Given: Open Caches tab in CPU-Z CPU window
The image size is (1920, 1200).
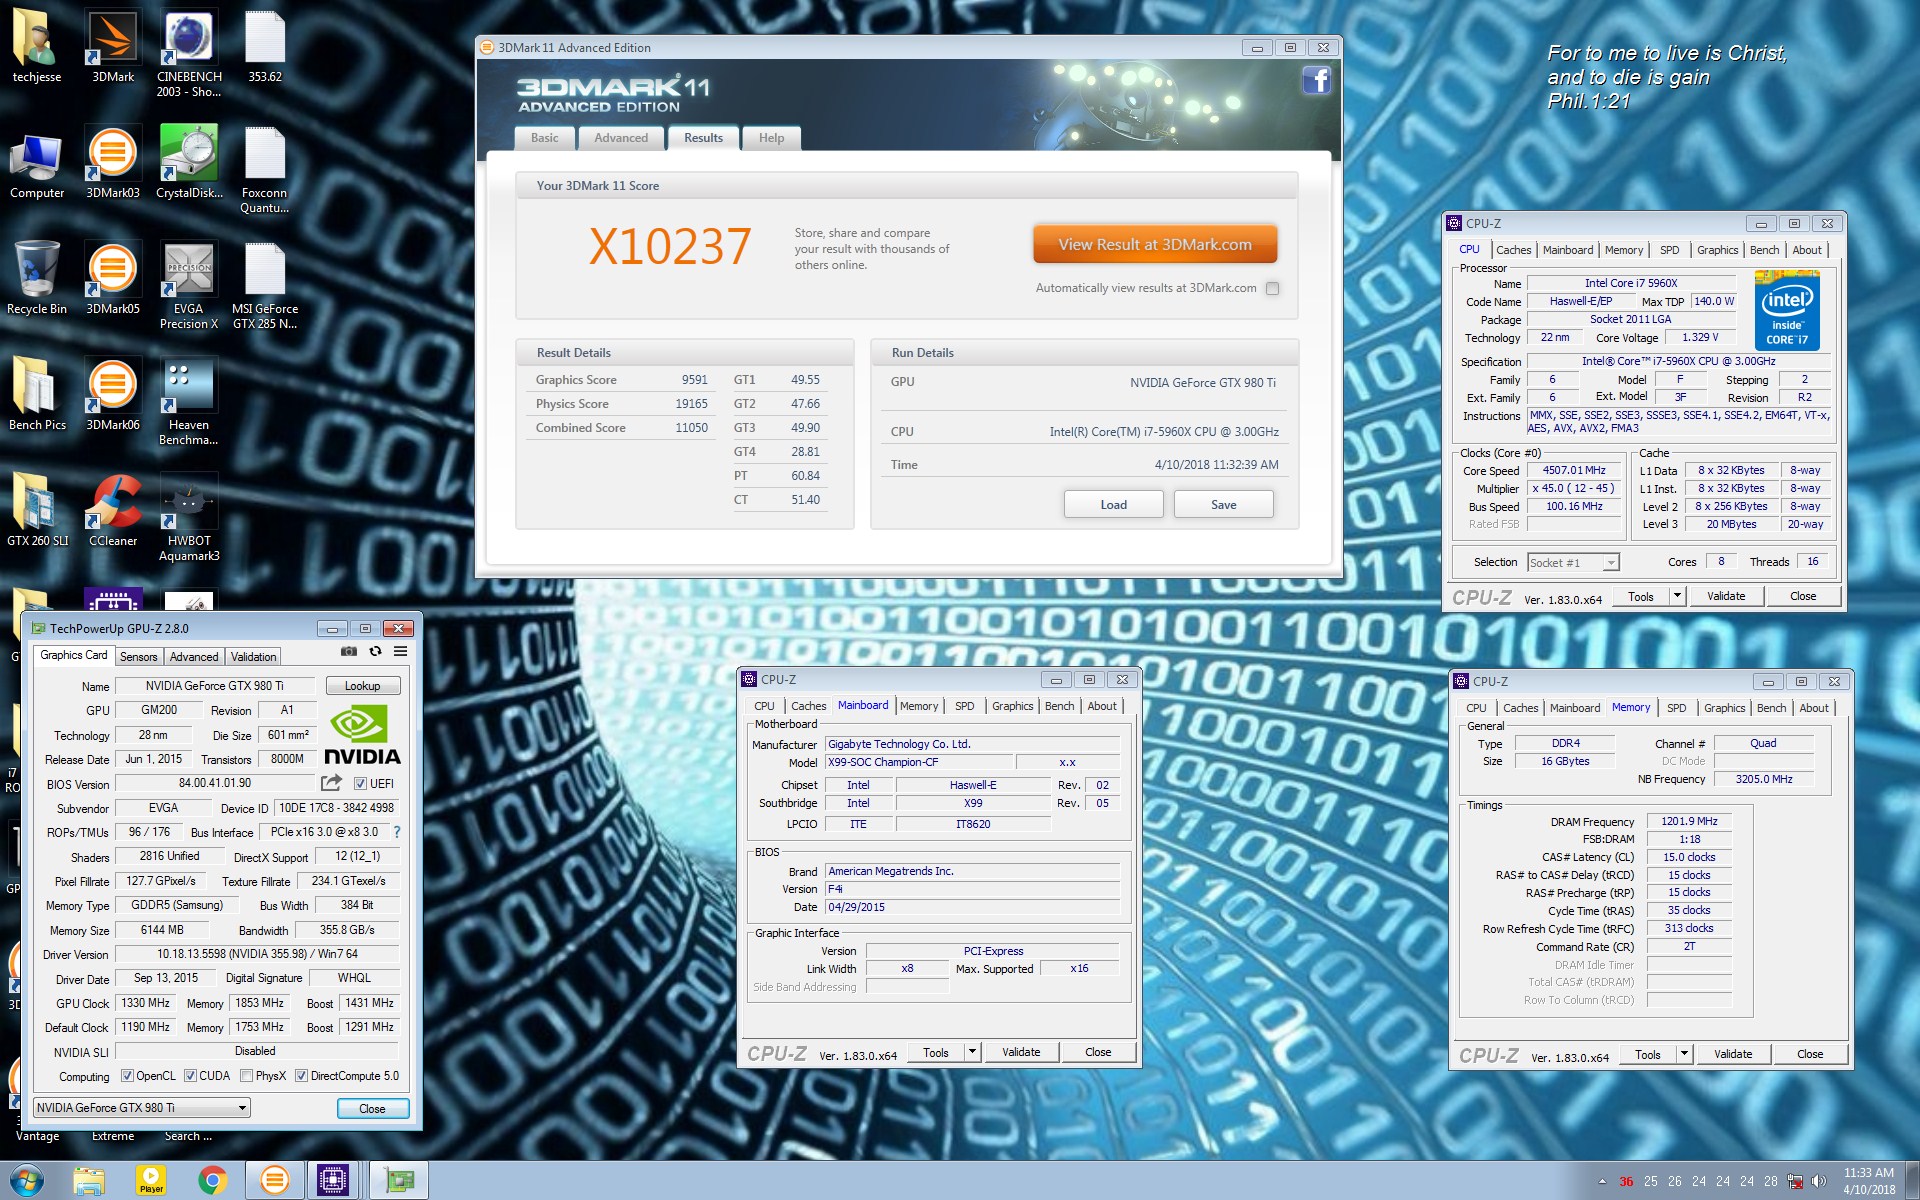Looking at the screenshot, I should tap(1513, 250).
